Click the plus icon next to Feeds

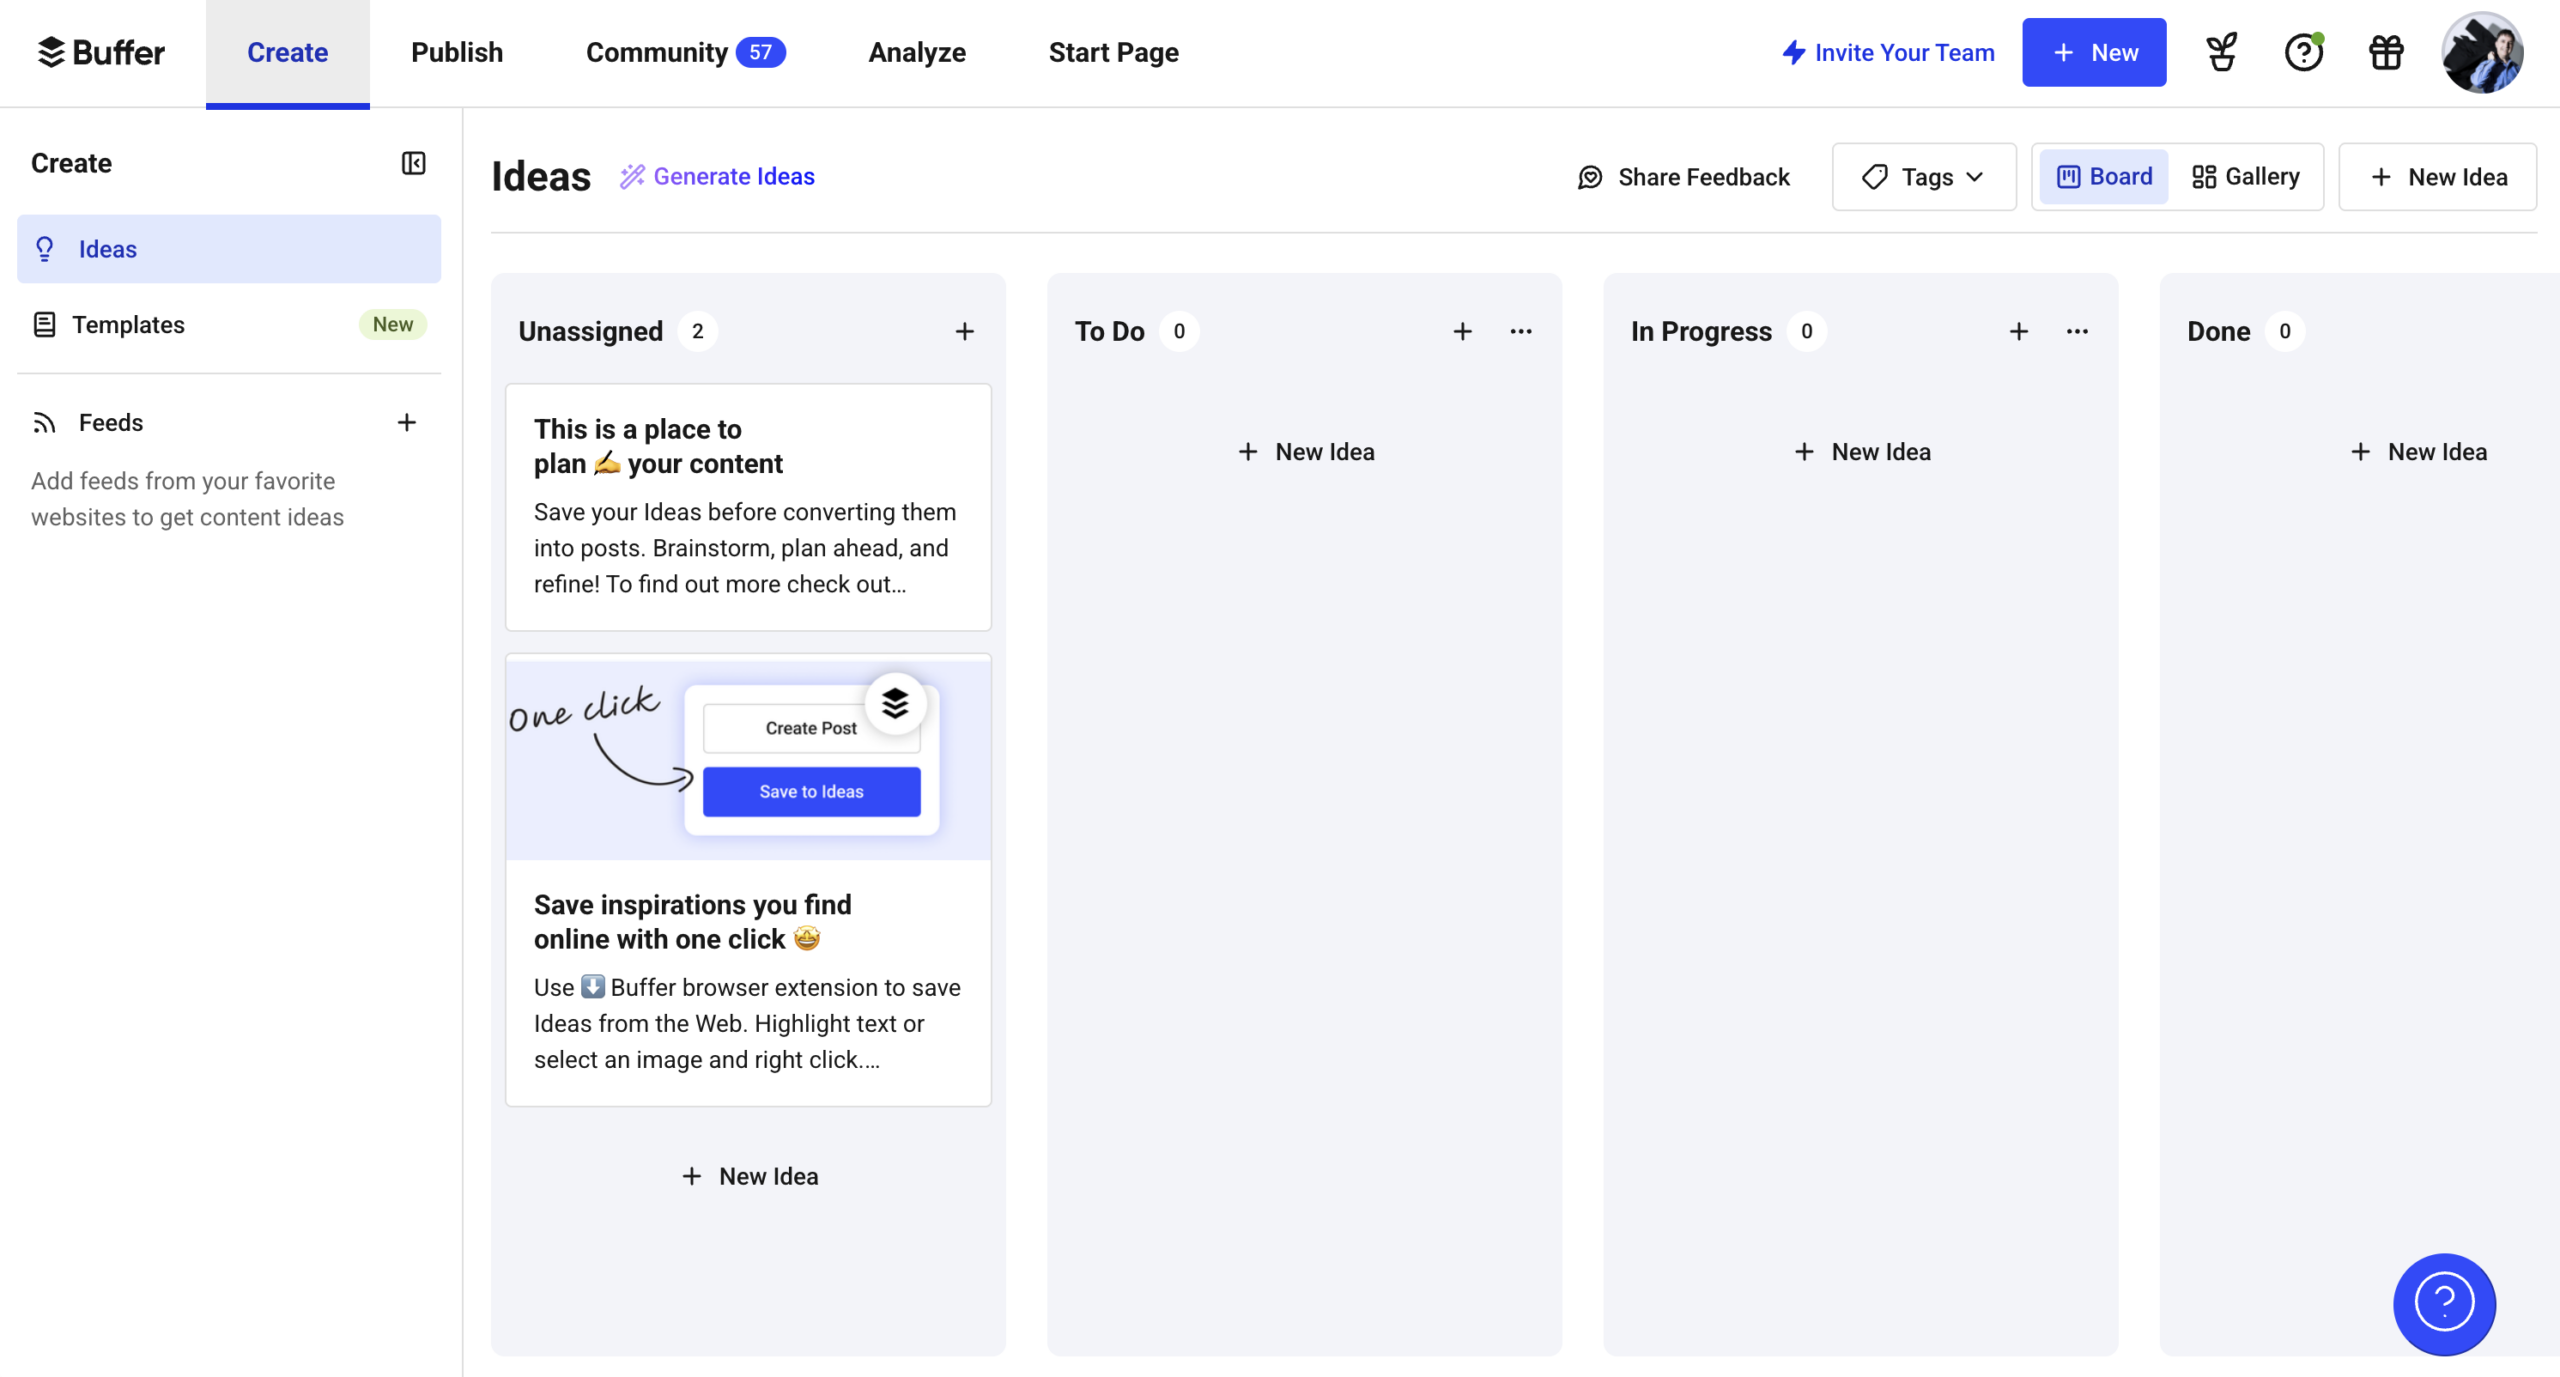406,423
